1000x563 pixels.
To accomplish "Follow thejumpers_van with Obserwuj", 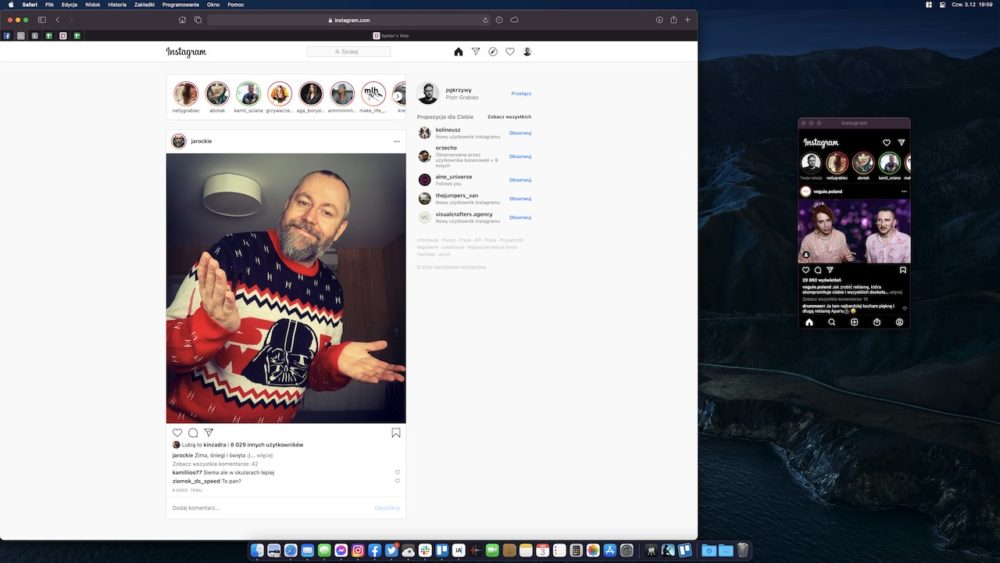I will [520, 199].
